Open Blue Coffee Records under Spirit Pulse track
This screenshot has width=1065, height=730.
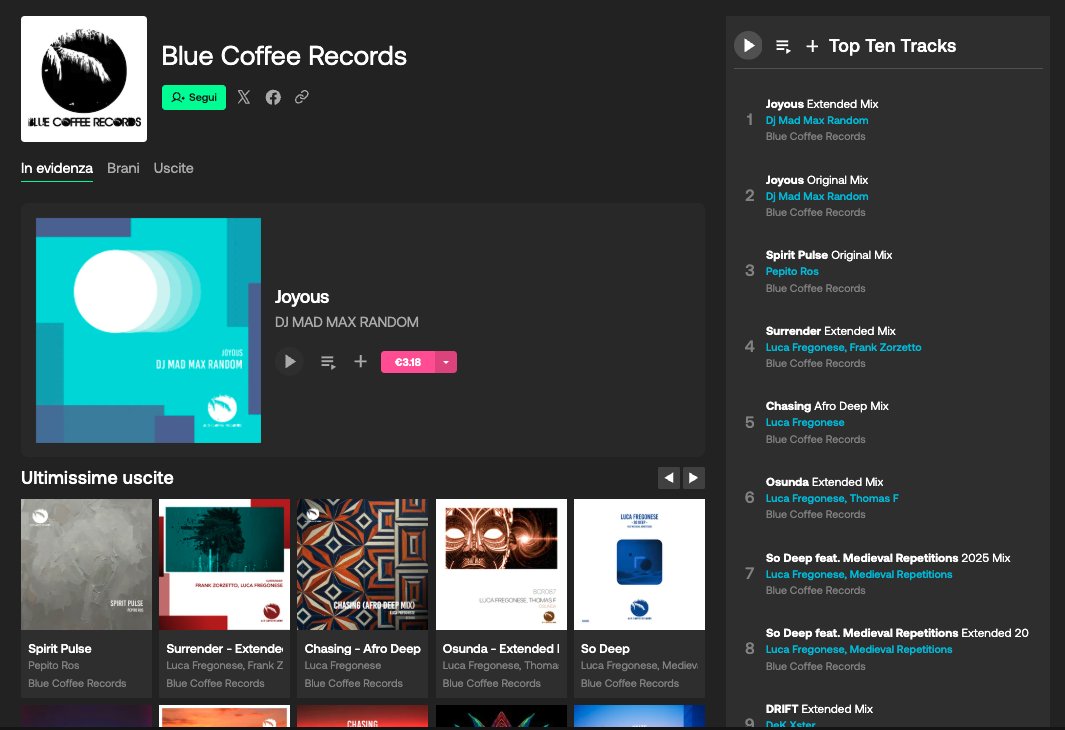pos(815,289)
